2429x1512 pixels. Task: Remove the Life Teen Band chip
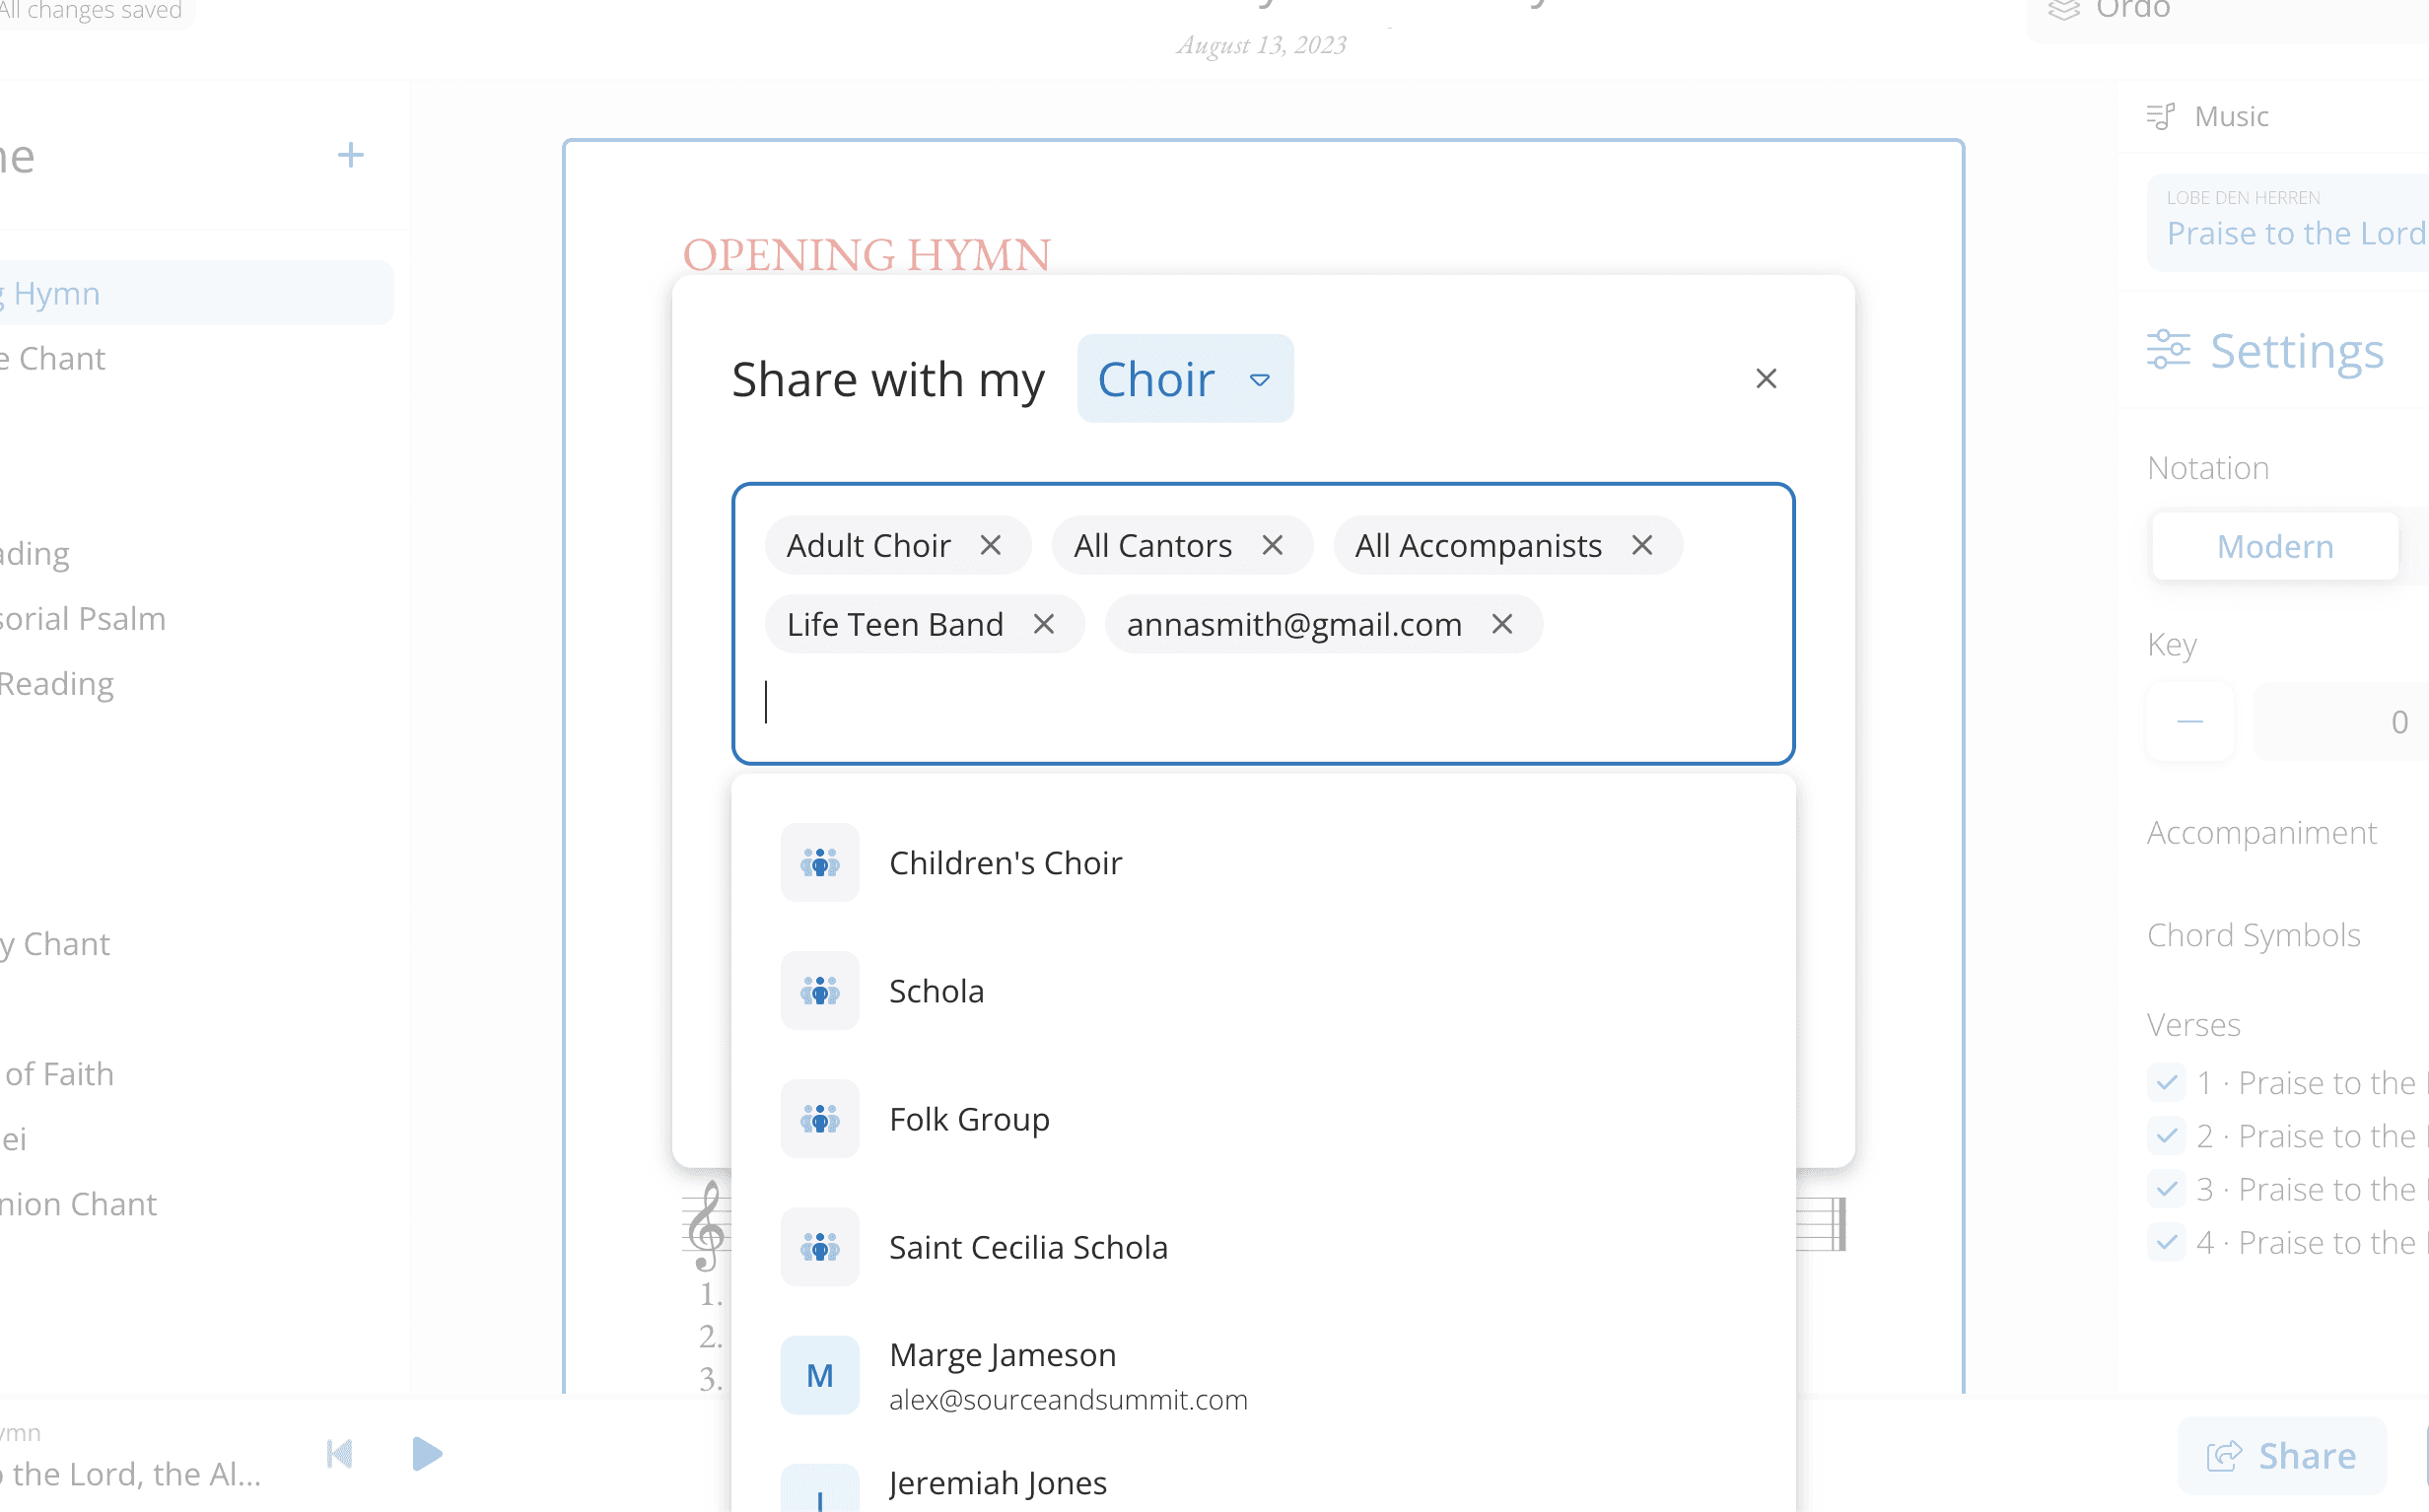[1043, 625]
